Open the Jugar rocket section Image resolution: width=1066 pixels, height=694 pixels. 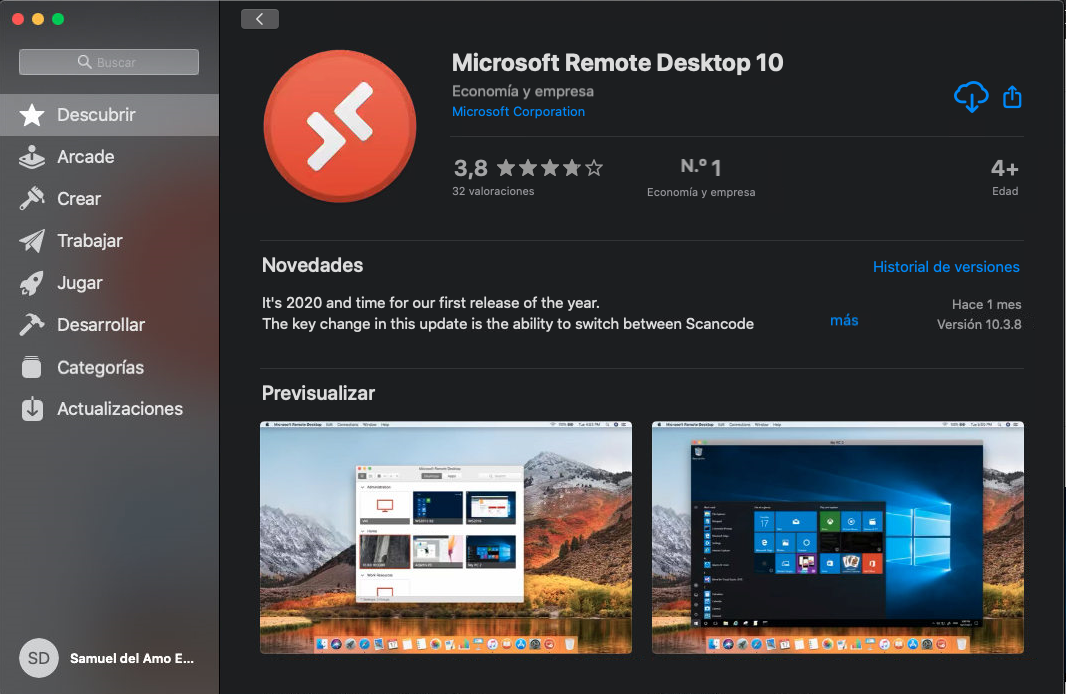79,283
